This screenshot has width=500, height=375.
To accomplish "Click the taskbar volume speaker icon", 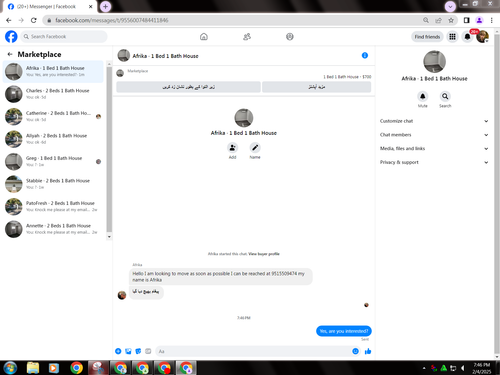I will click(x=463, y=368).
